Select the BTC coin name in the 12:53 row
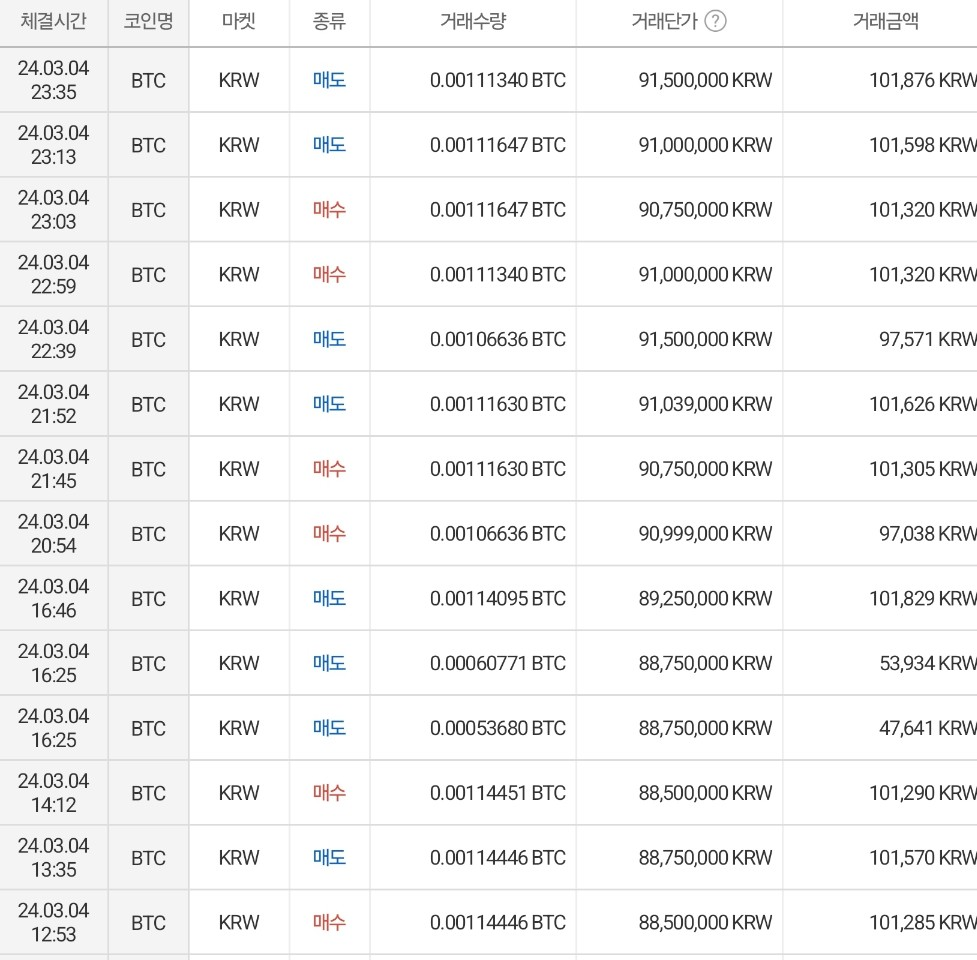Image resolution: width=977 pixels, height=960 pixels. click(148, 923)
